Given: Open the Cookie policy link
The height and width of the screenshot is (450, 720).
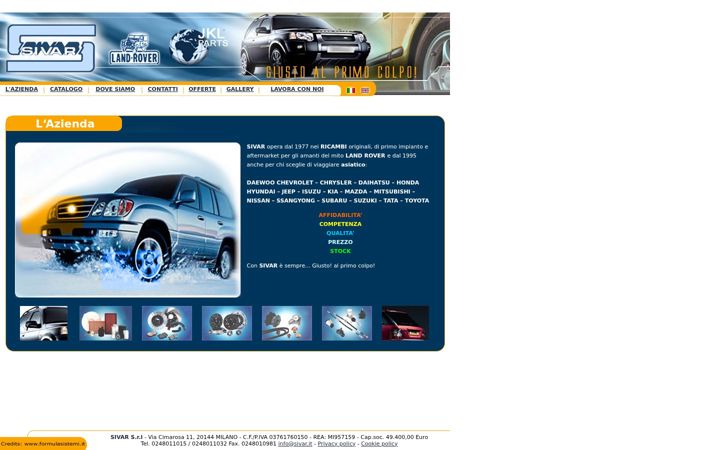Looking at the screenshot, I should 379,444.
